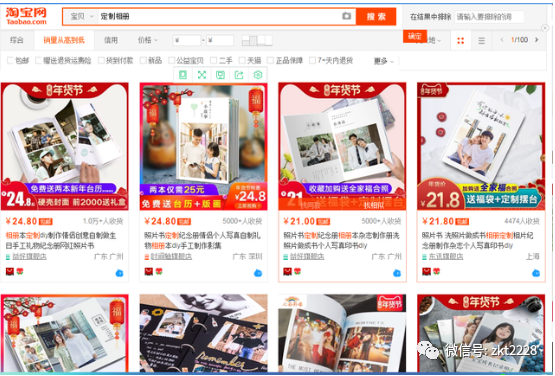Check the 天猫 Tmall filter
This screenshot has width=555, height=376.
242,61
